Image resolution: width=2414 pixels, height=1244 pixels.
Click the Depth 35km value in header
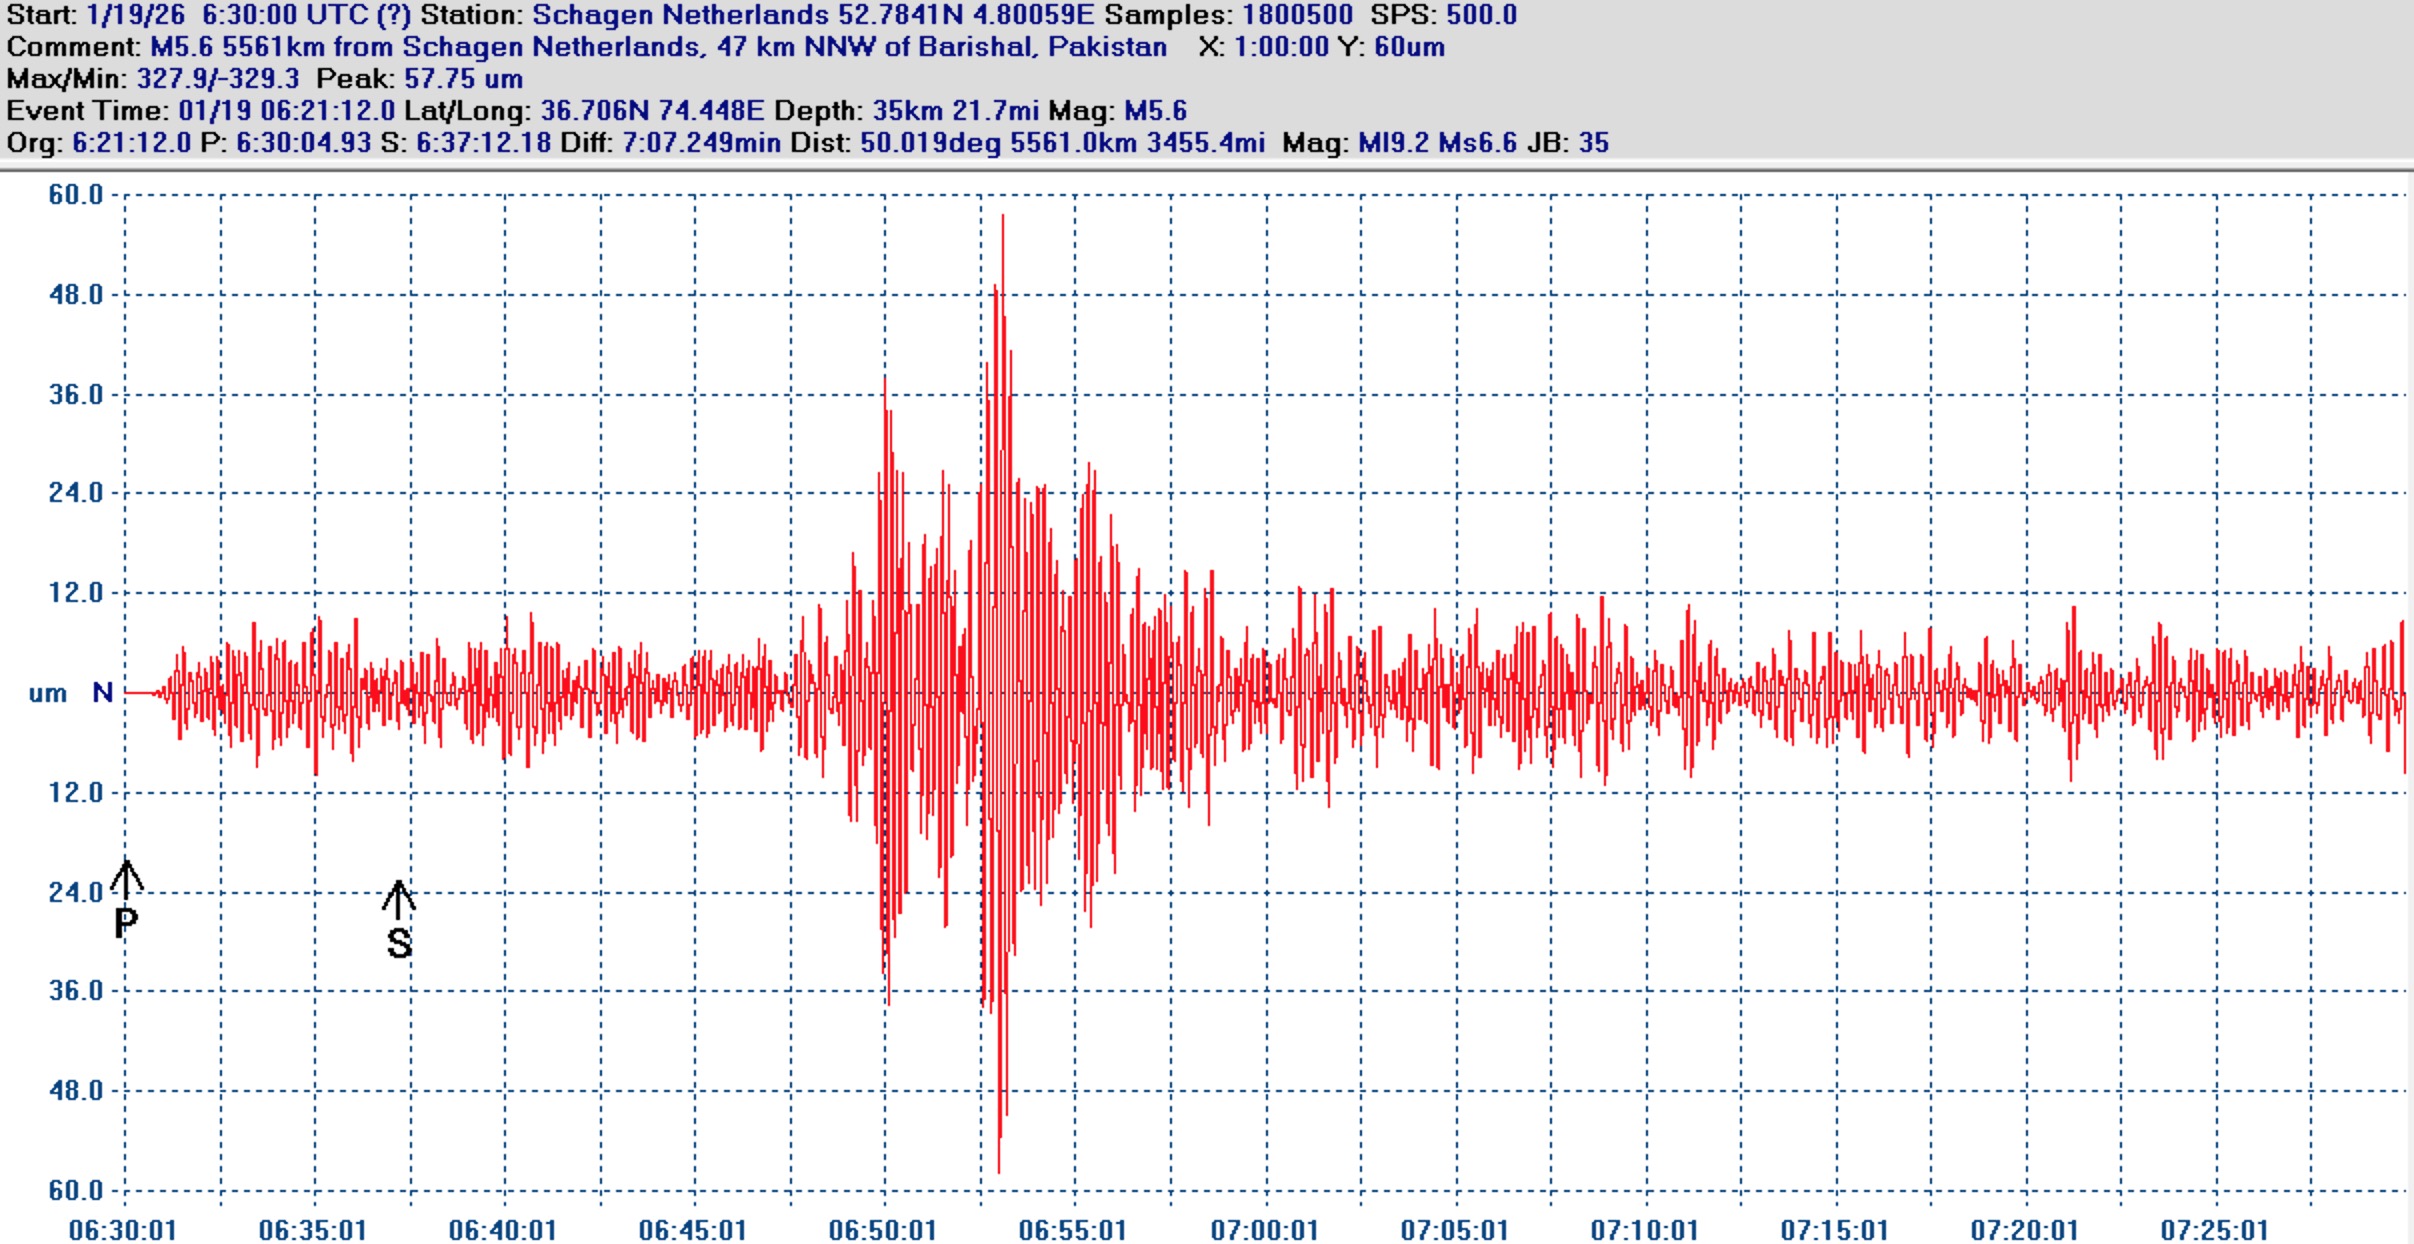point(906,111)
